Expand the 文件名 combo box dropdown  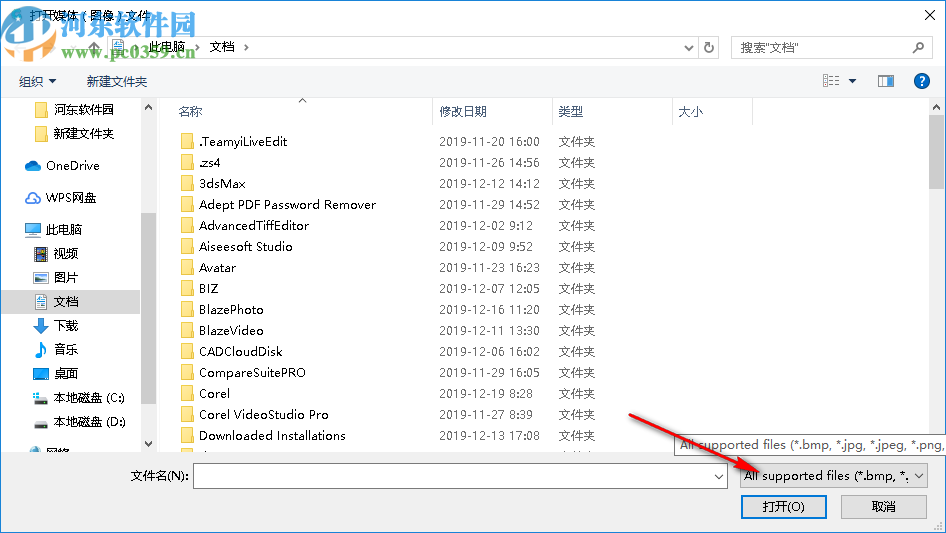(719, 476)
